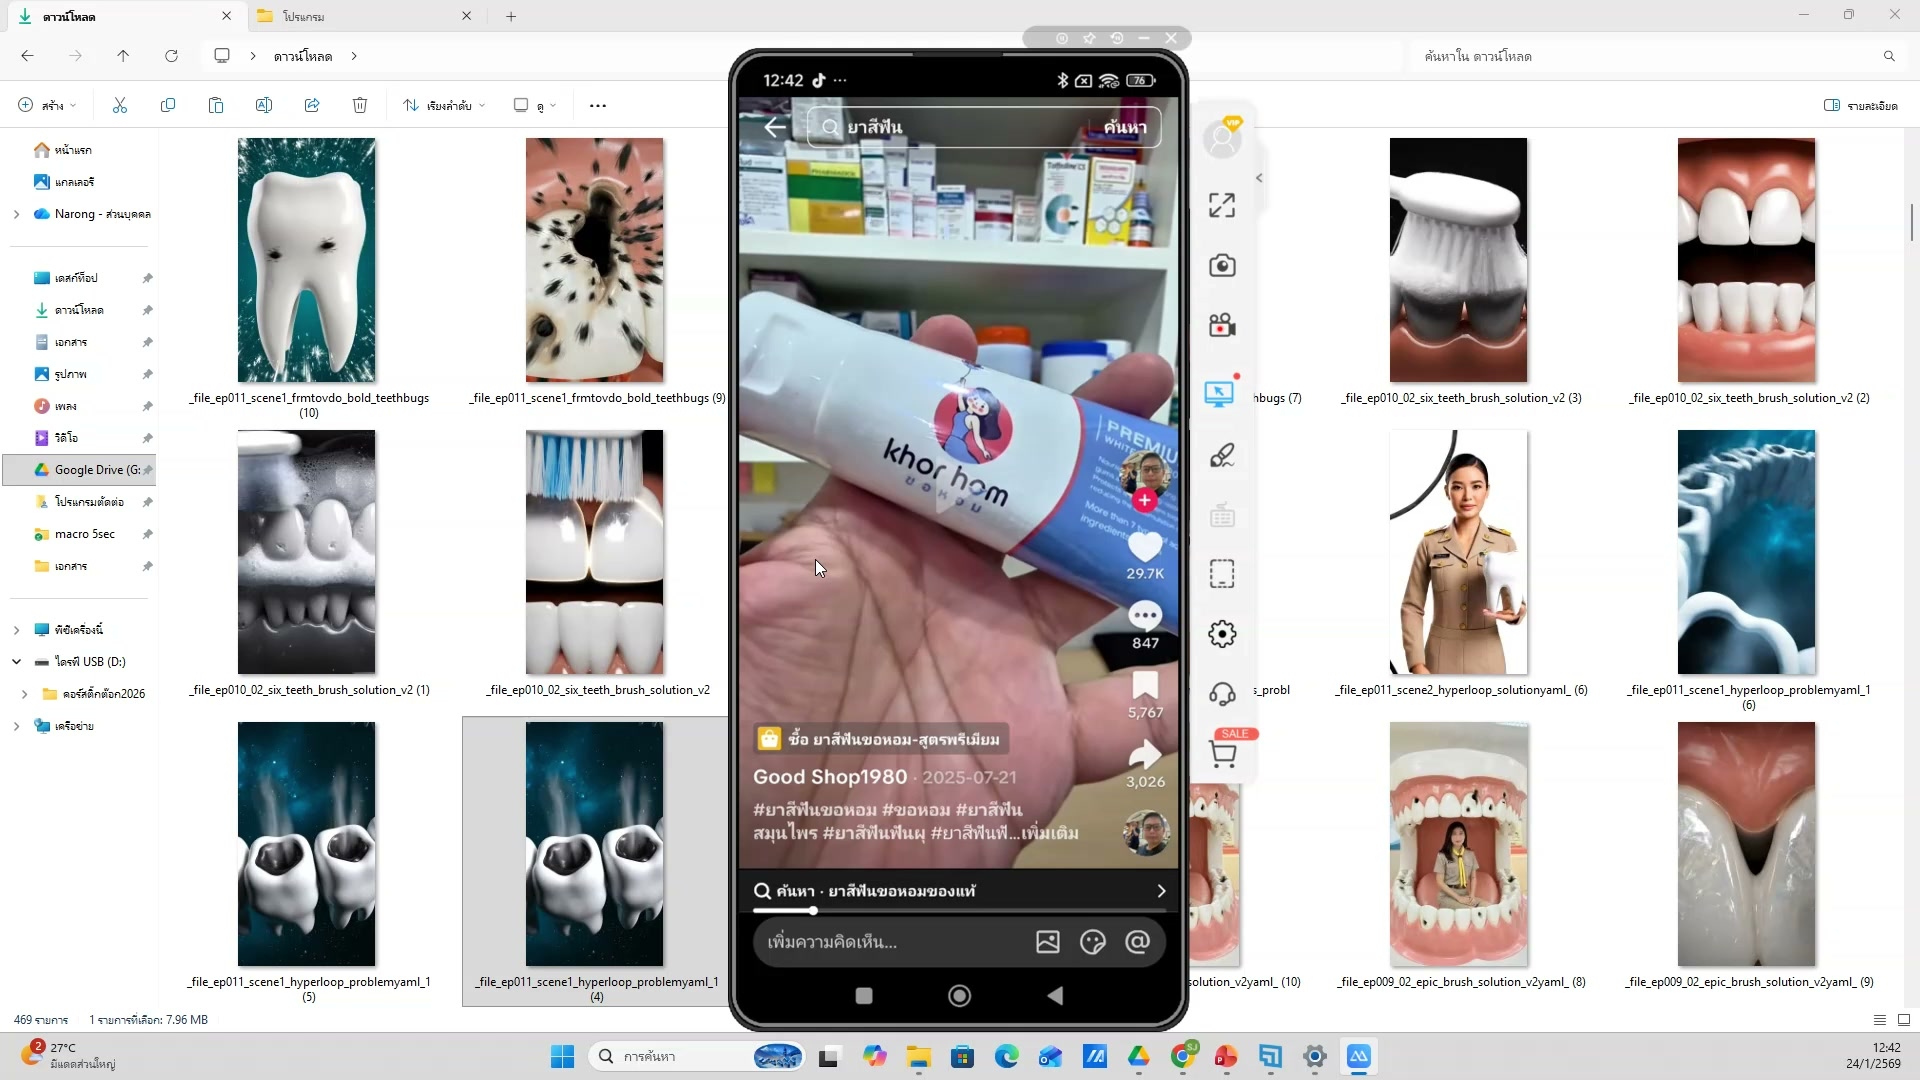Take a screenshot with the camera icon
The width and height of the screenshot is (1920, 1080).
pos(1221,265)
